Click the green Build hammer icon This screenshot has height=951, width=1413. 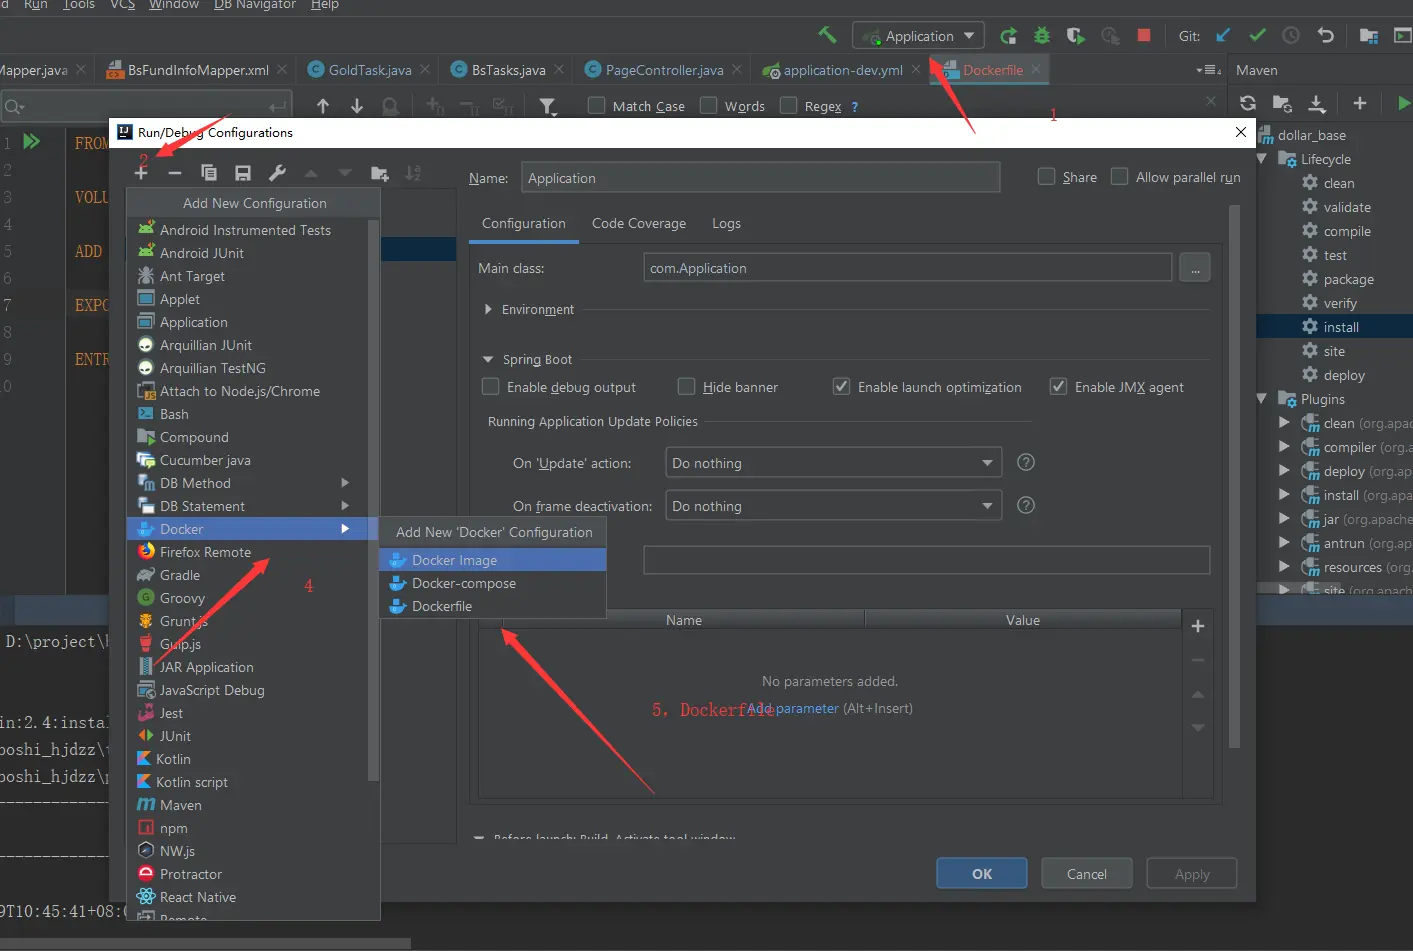coord(827,35)
